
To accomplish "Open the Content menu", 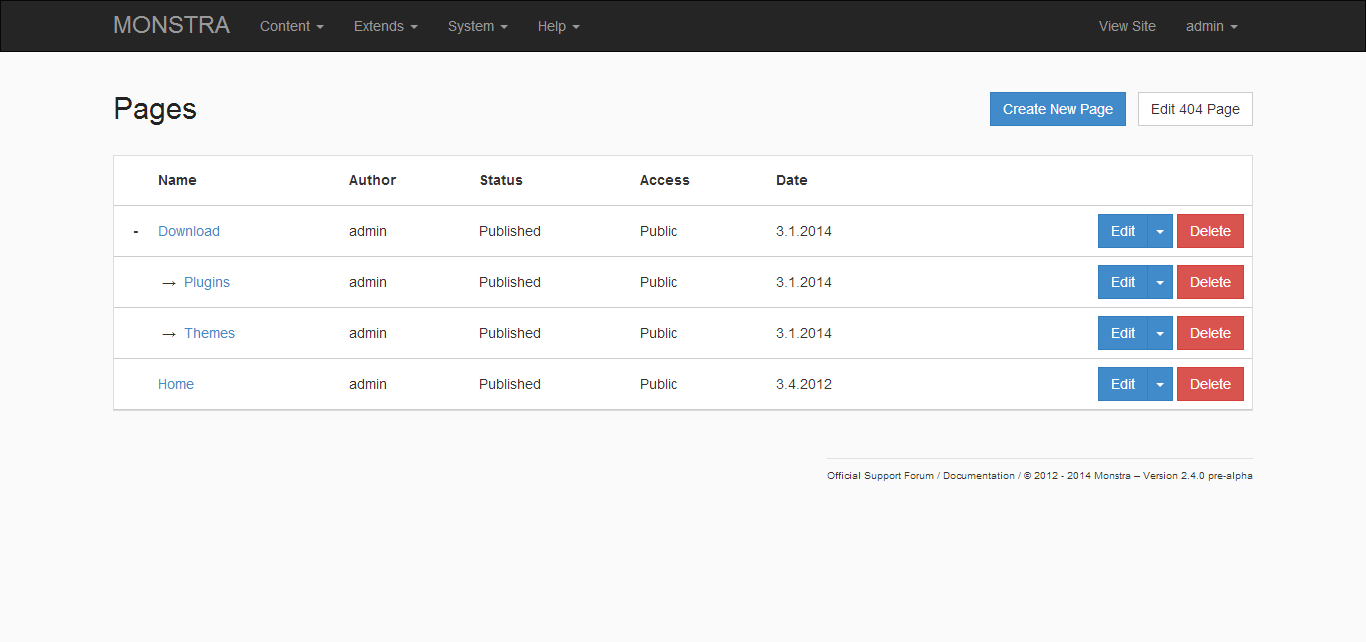I will 291,26.
